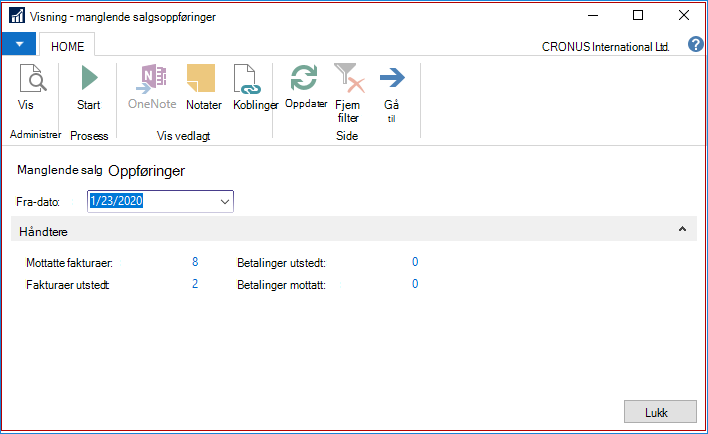Open the OneNote ribbon icon
Image resolution: width=708 pixels, height=434 pixels.
152,79
